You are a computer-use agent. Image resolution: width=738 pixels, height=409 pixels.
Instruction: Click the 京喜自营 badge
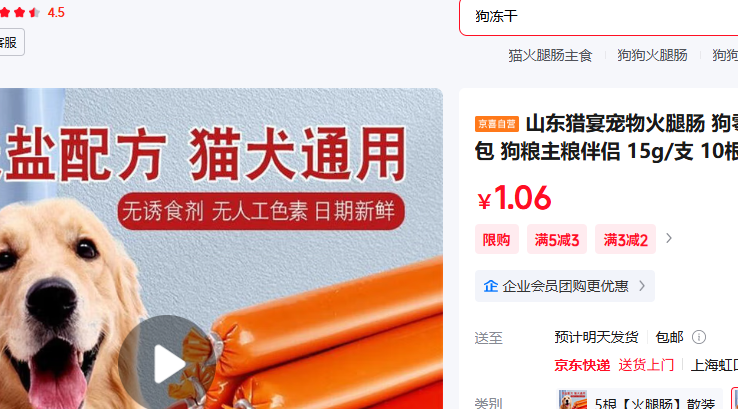[497, 124]
